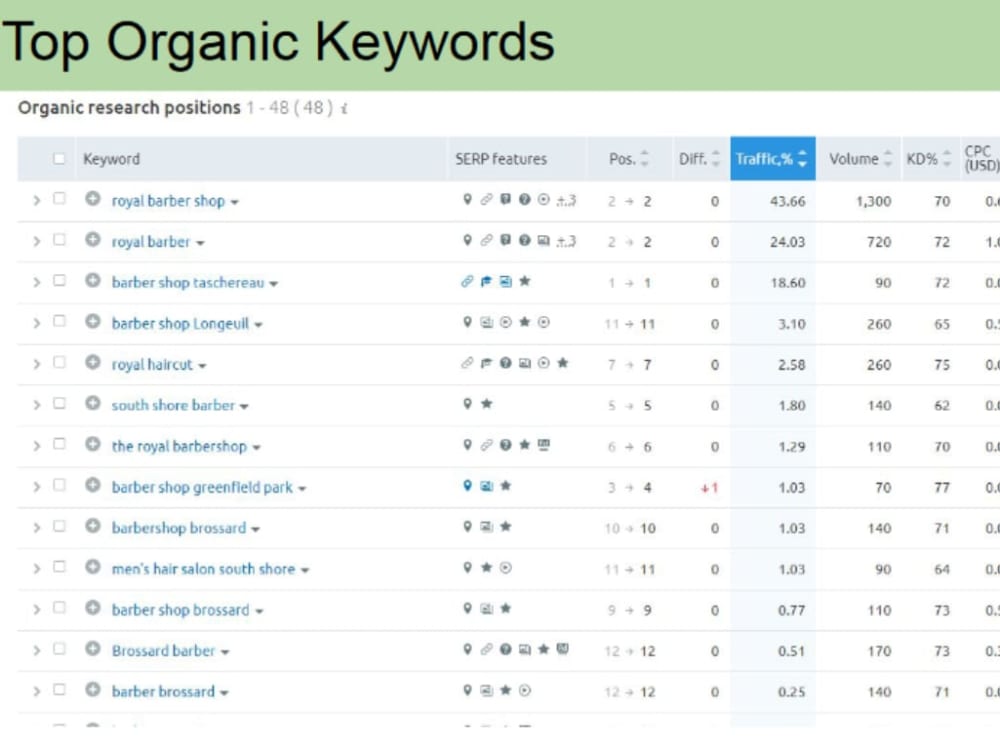Screen dimensions: 1000x750
Task: Sort by the Traffic,% column header
Action: point(773,159)
